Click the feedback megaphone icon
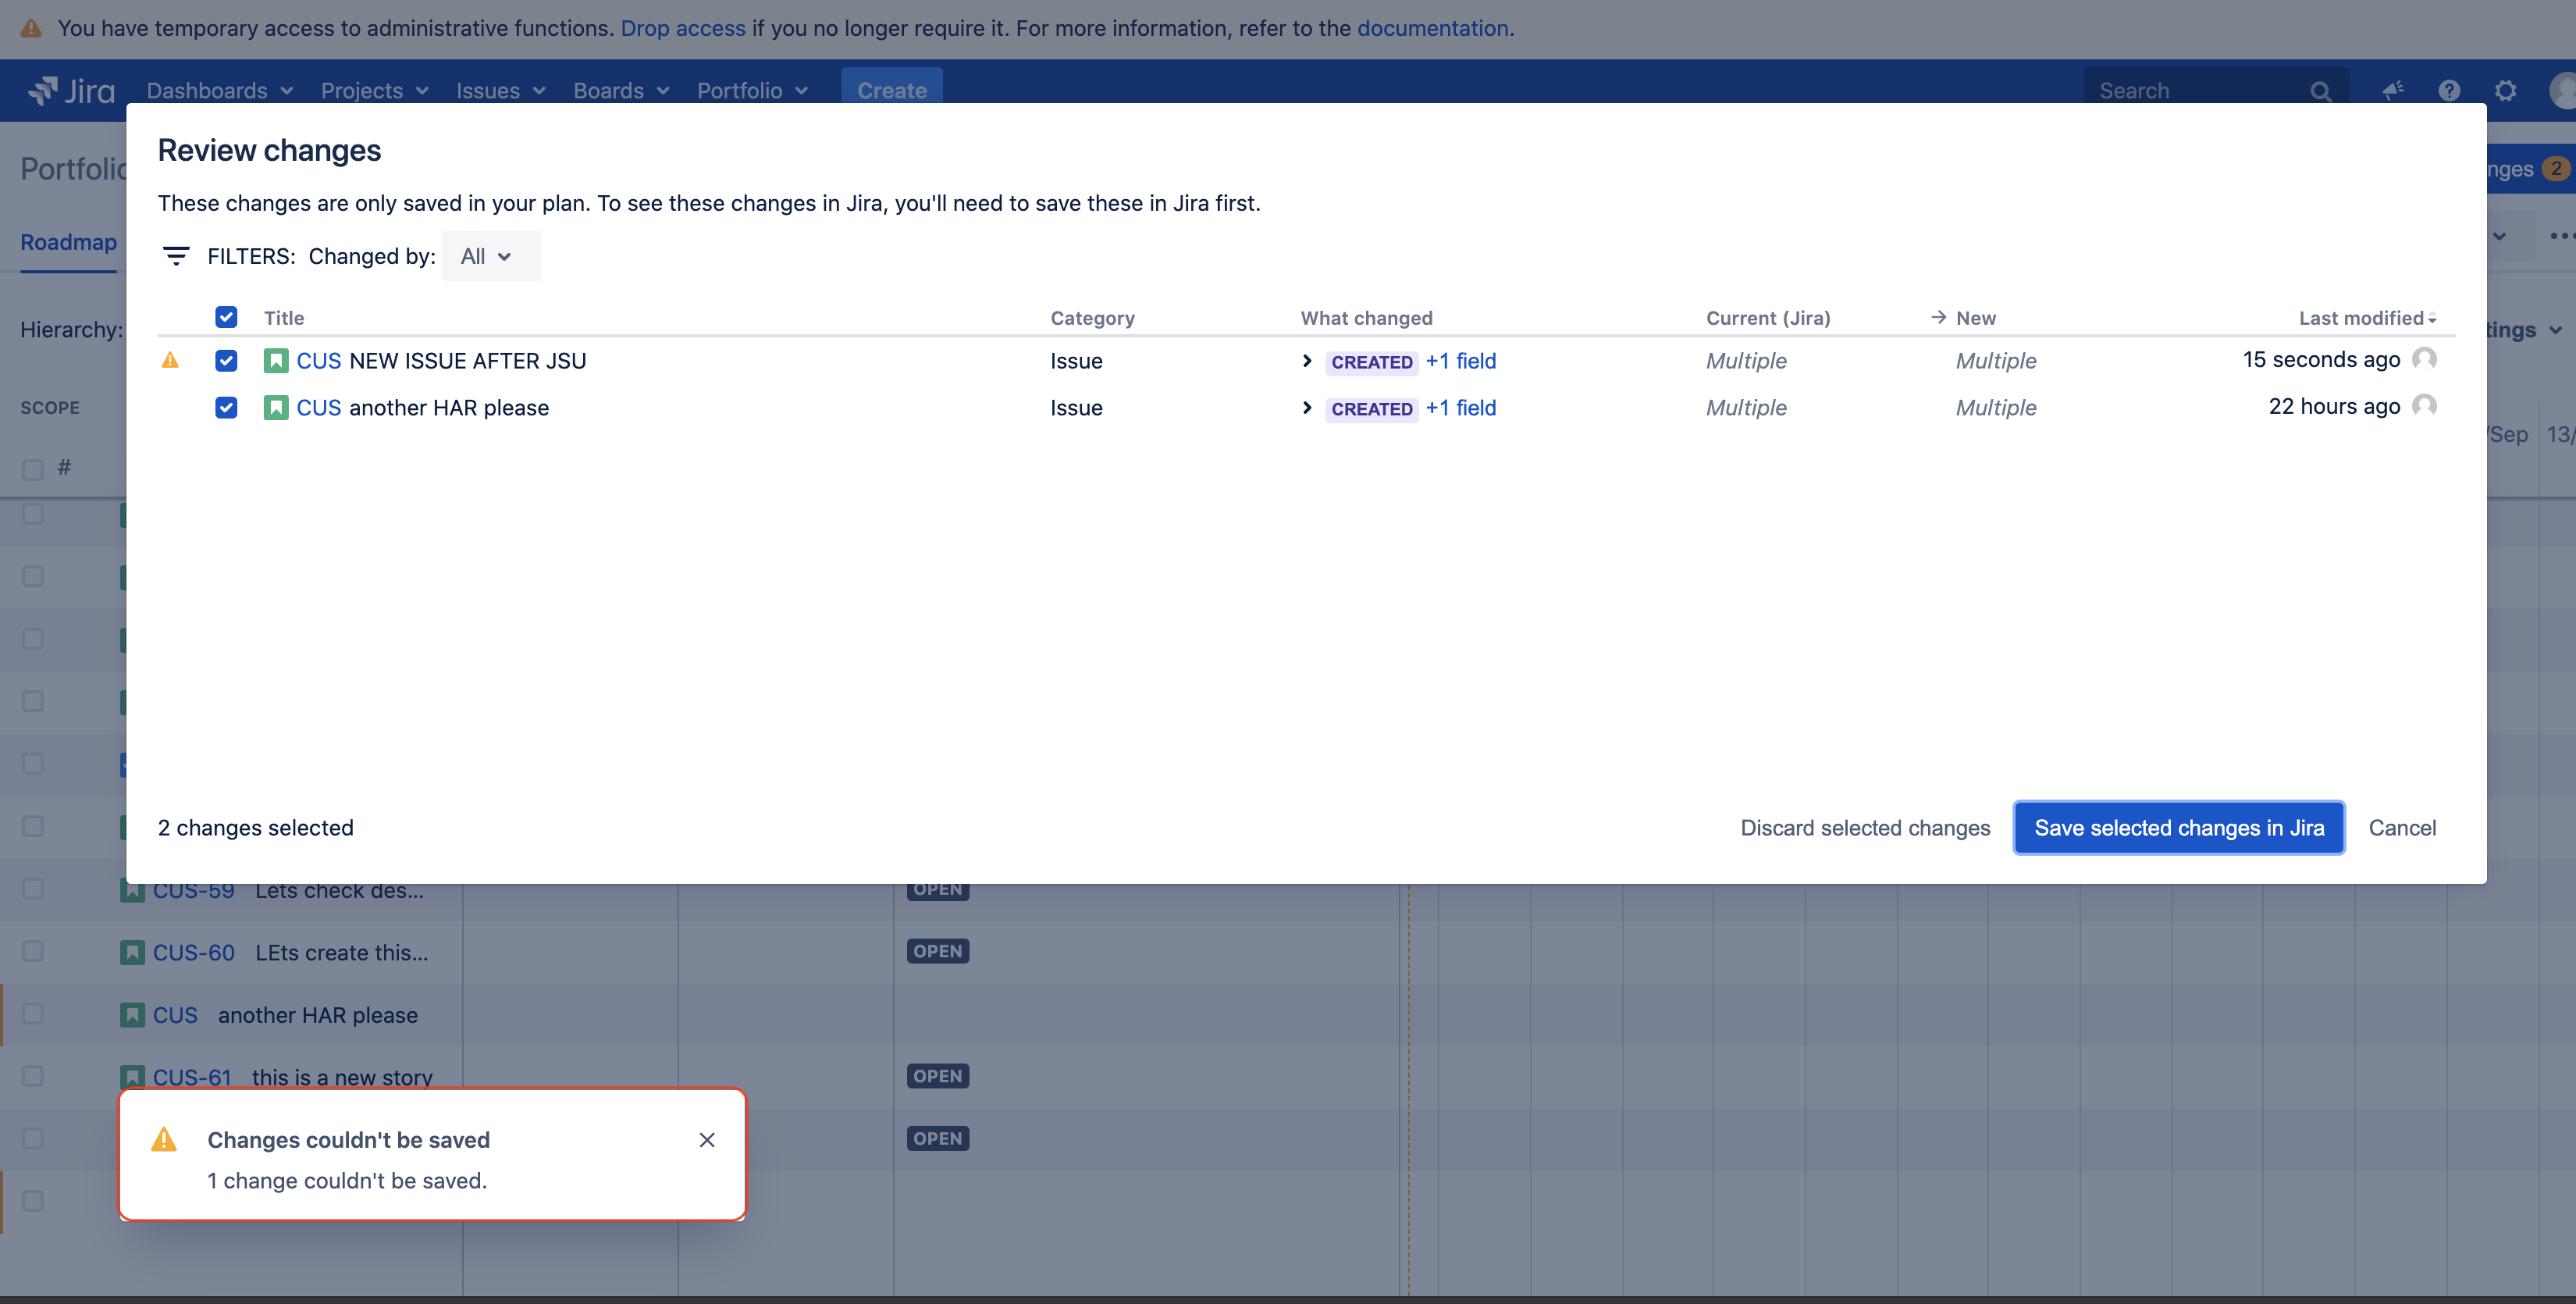2576x1304 pixels. [2392, 90]
